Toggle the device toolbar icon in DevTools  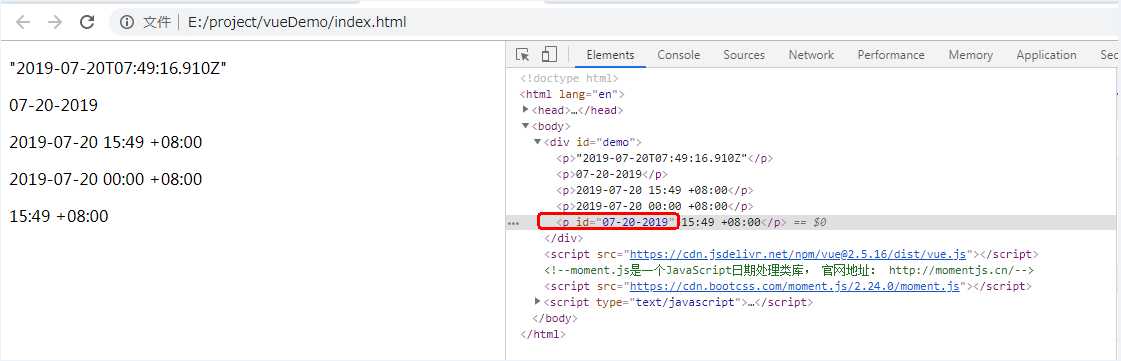(548, 55)
